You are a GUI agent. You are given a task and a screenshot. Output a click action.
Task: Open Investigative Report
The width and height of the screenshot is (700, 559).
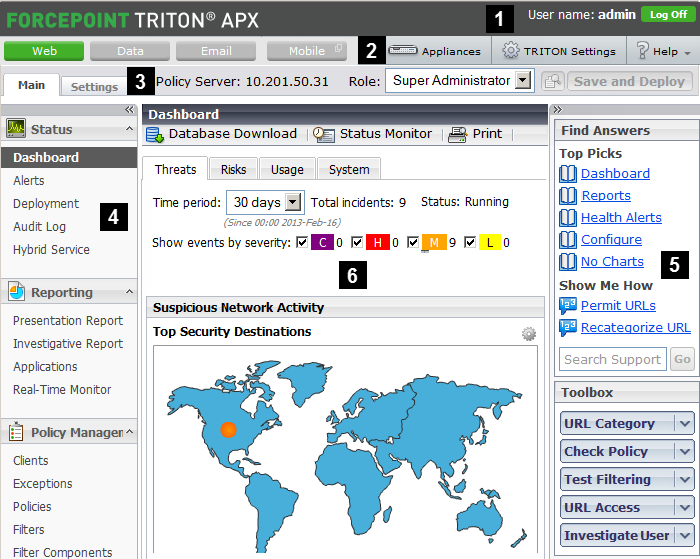tap(68, 343)
